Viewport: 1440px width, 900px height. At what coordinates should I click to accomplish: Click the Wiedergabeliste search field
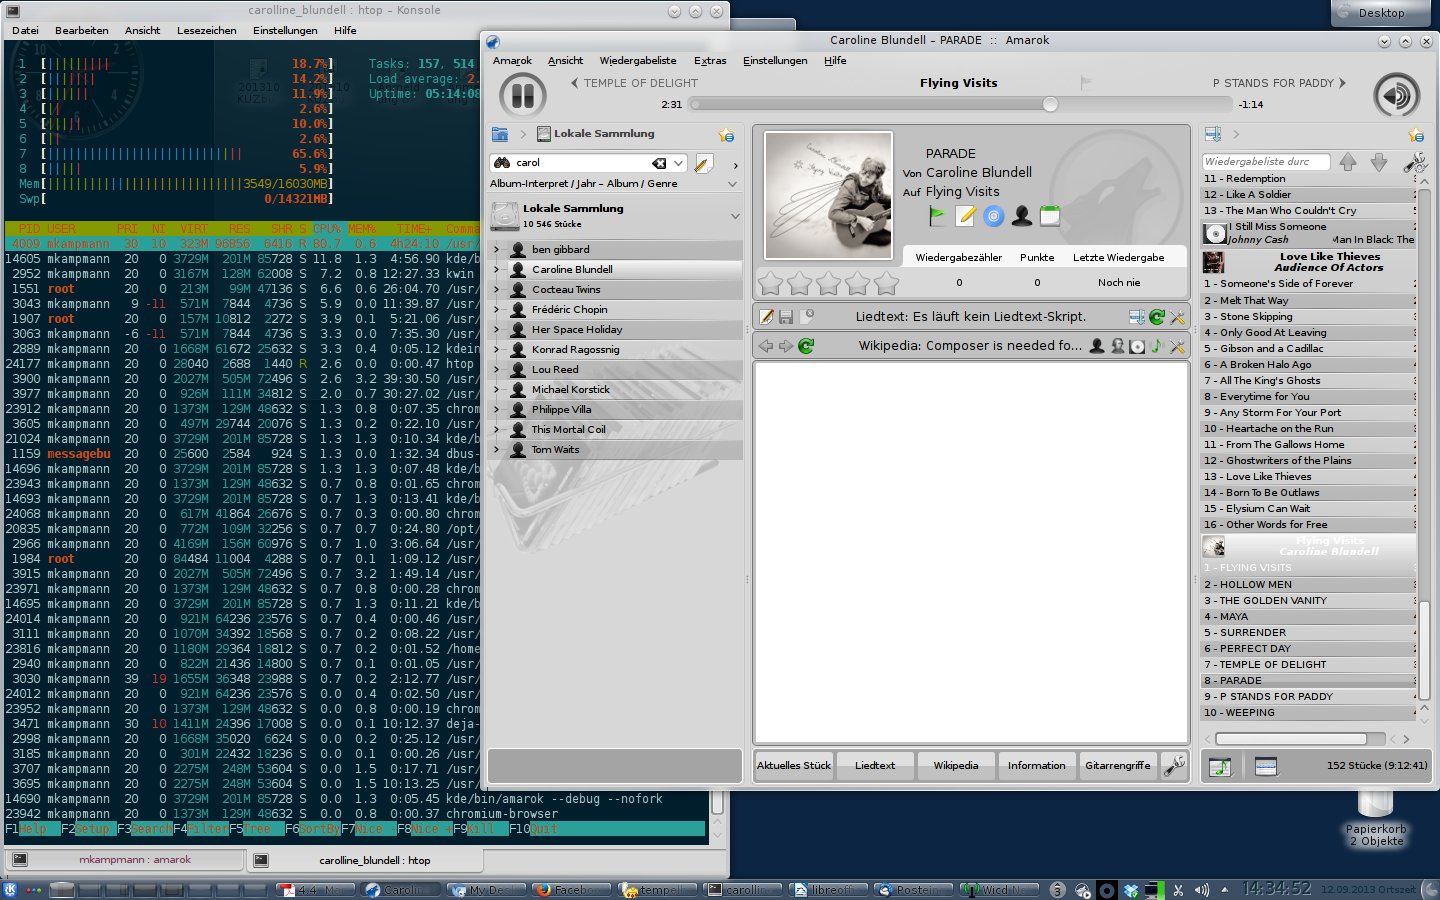(x=1265, y=162)
